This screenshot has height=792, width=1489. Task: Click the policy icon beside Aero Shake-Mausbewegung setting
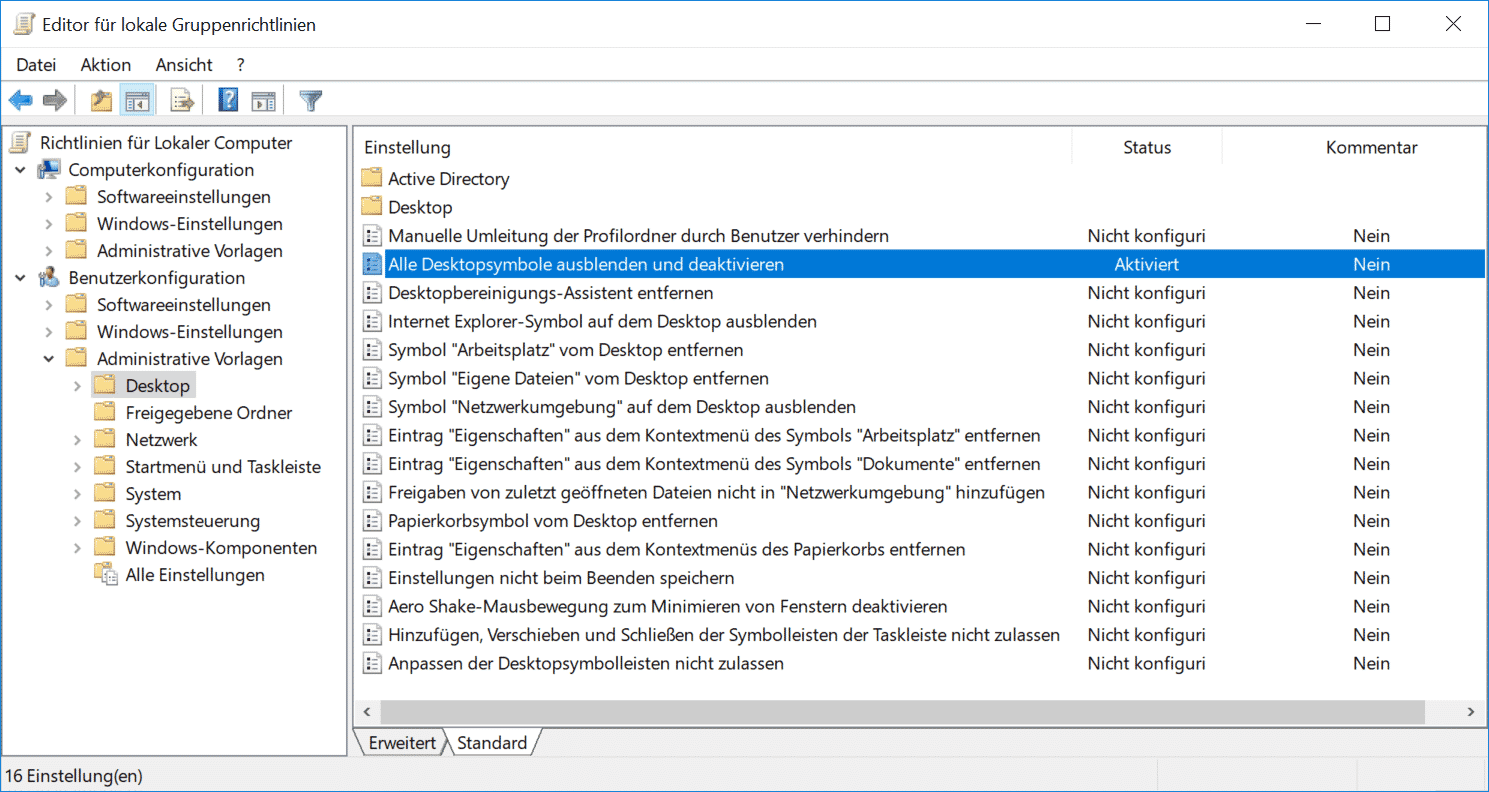pyautogui.click(x=372, y=606)
